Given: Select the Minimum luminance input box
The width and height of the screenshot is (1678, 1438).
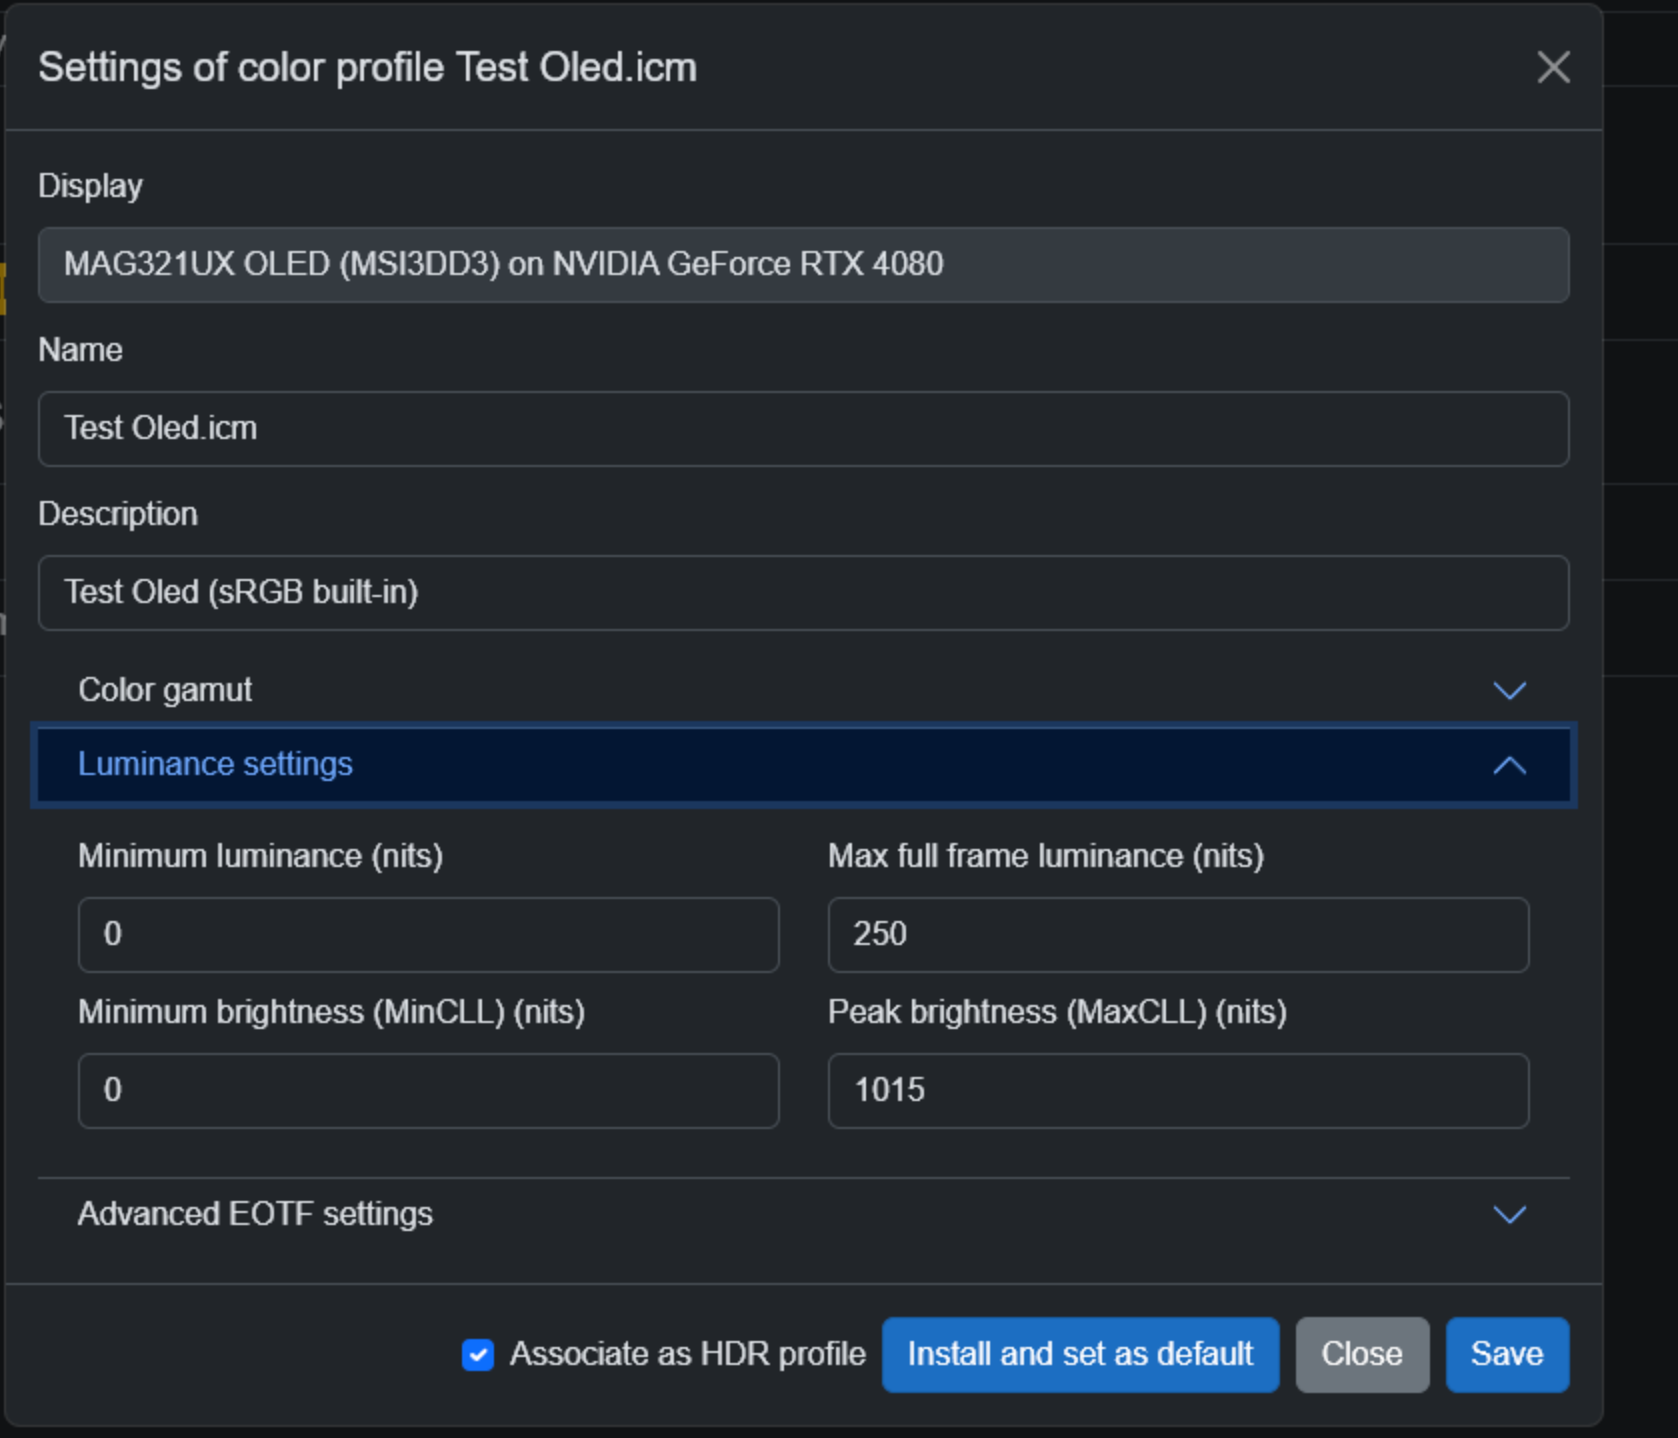Looking at the screenshot, I should 428,935.
